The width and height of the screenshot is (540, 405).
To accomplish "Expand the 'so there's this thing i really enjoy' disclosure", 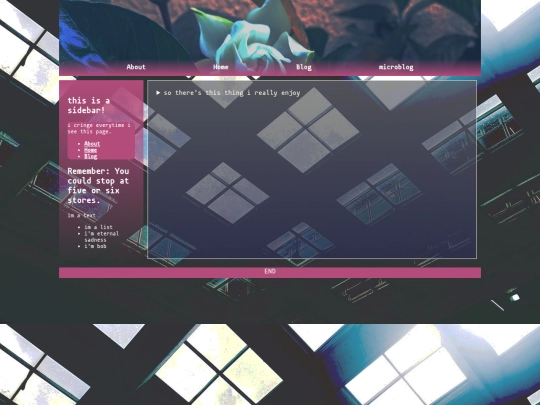I will pyautogui.click(x=228, y=93).
